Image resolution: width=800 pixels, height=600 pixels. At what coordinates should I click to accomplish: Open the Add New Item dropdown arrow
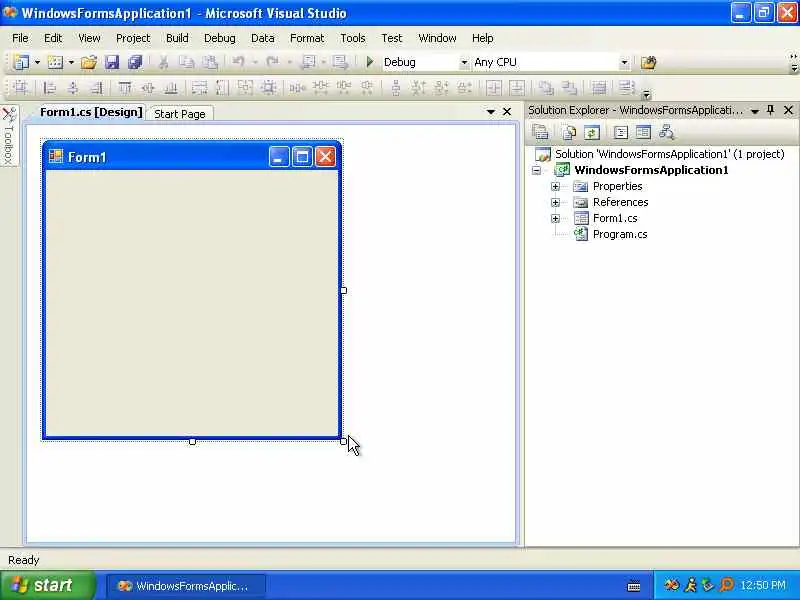71,62
